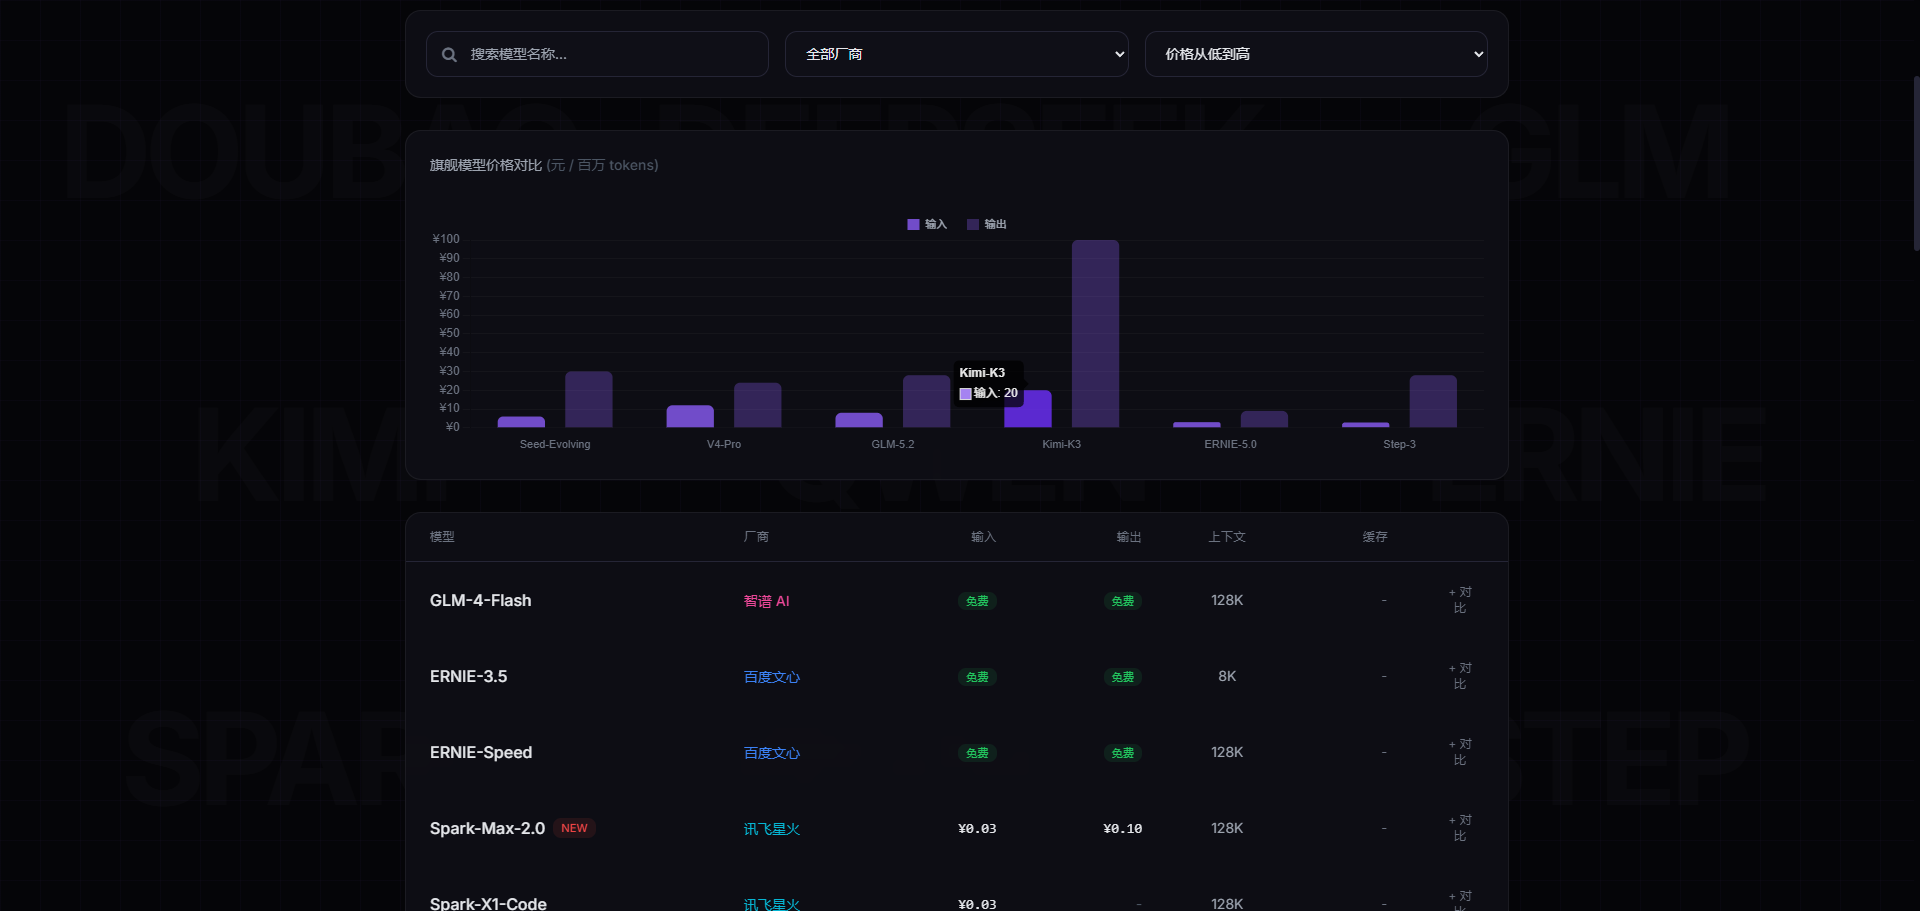Select the GLM-4-Flash model name
Image resolution: width=1920 pixels, height=911 pixels.
click(x=481, y=600)
